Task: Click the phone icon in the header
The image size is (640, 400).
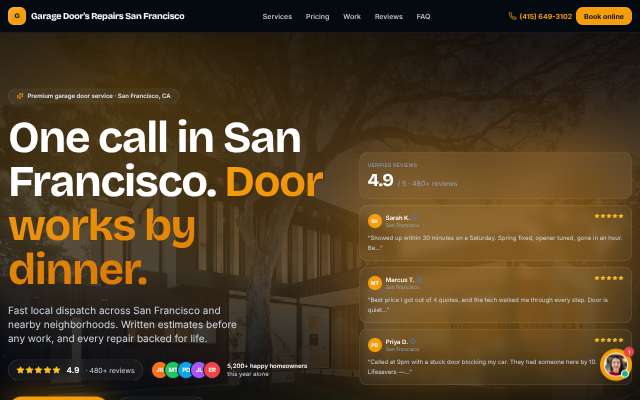Action: point(512,16)
